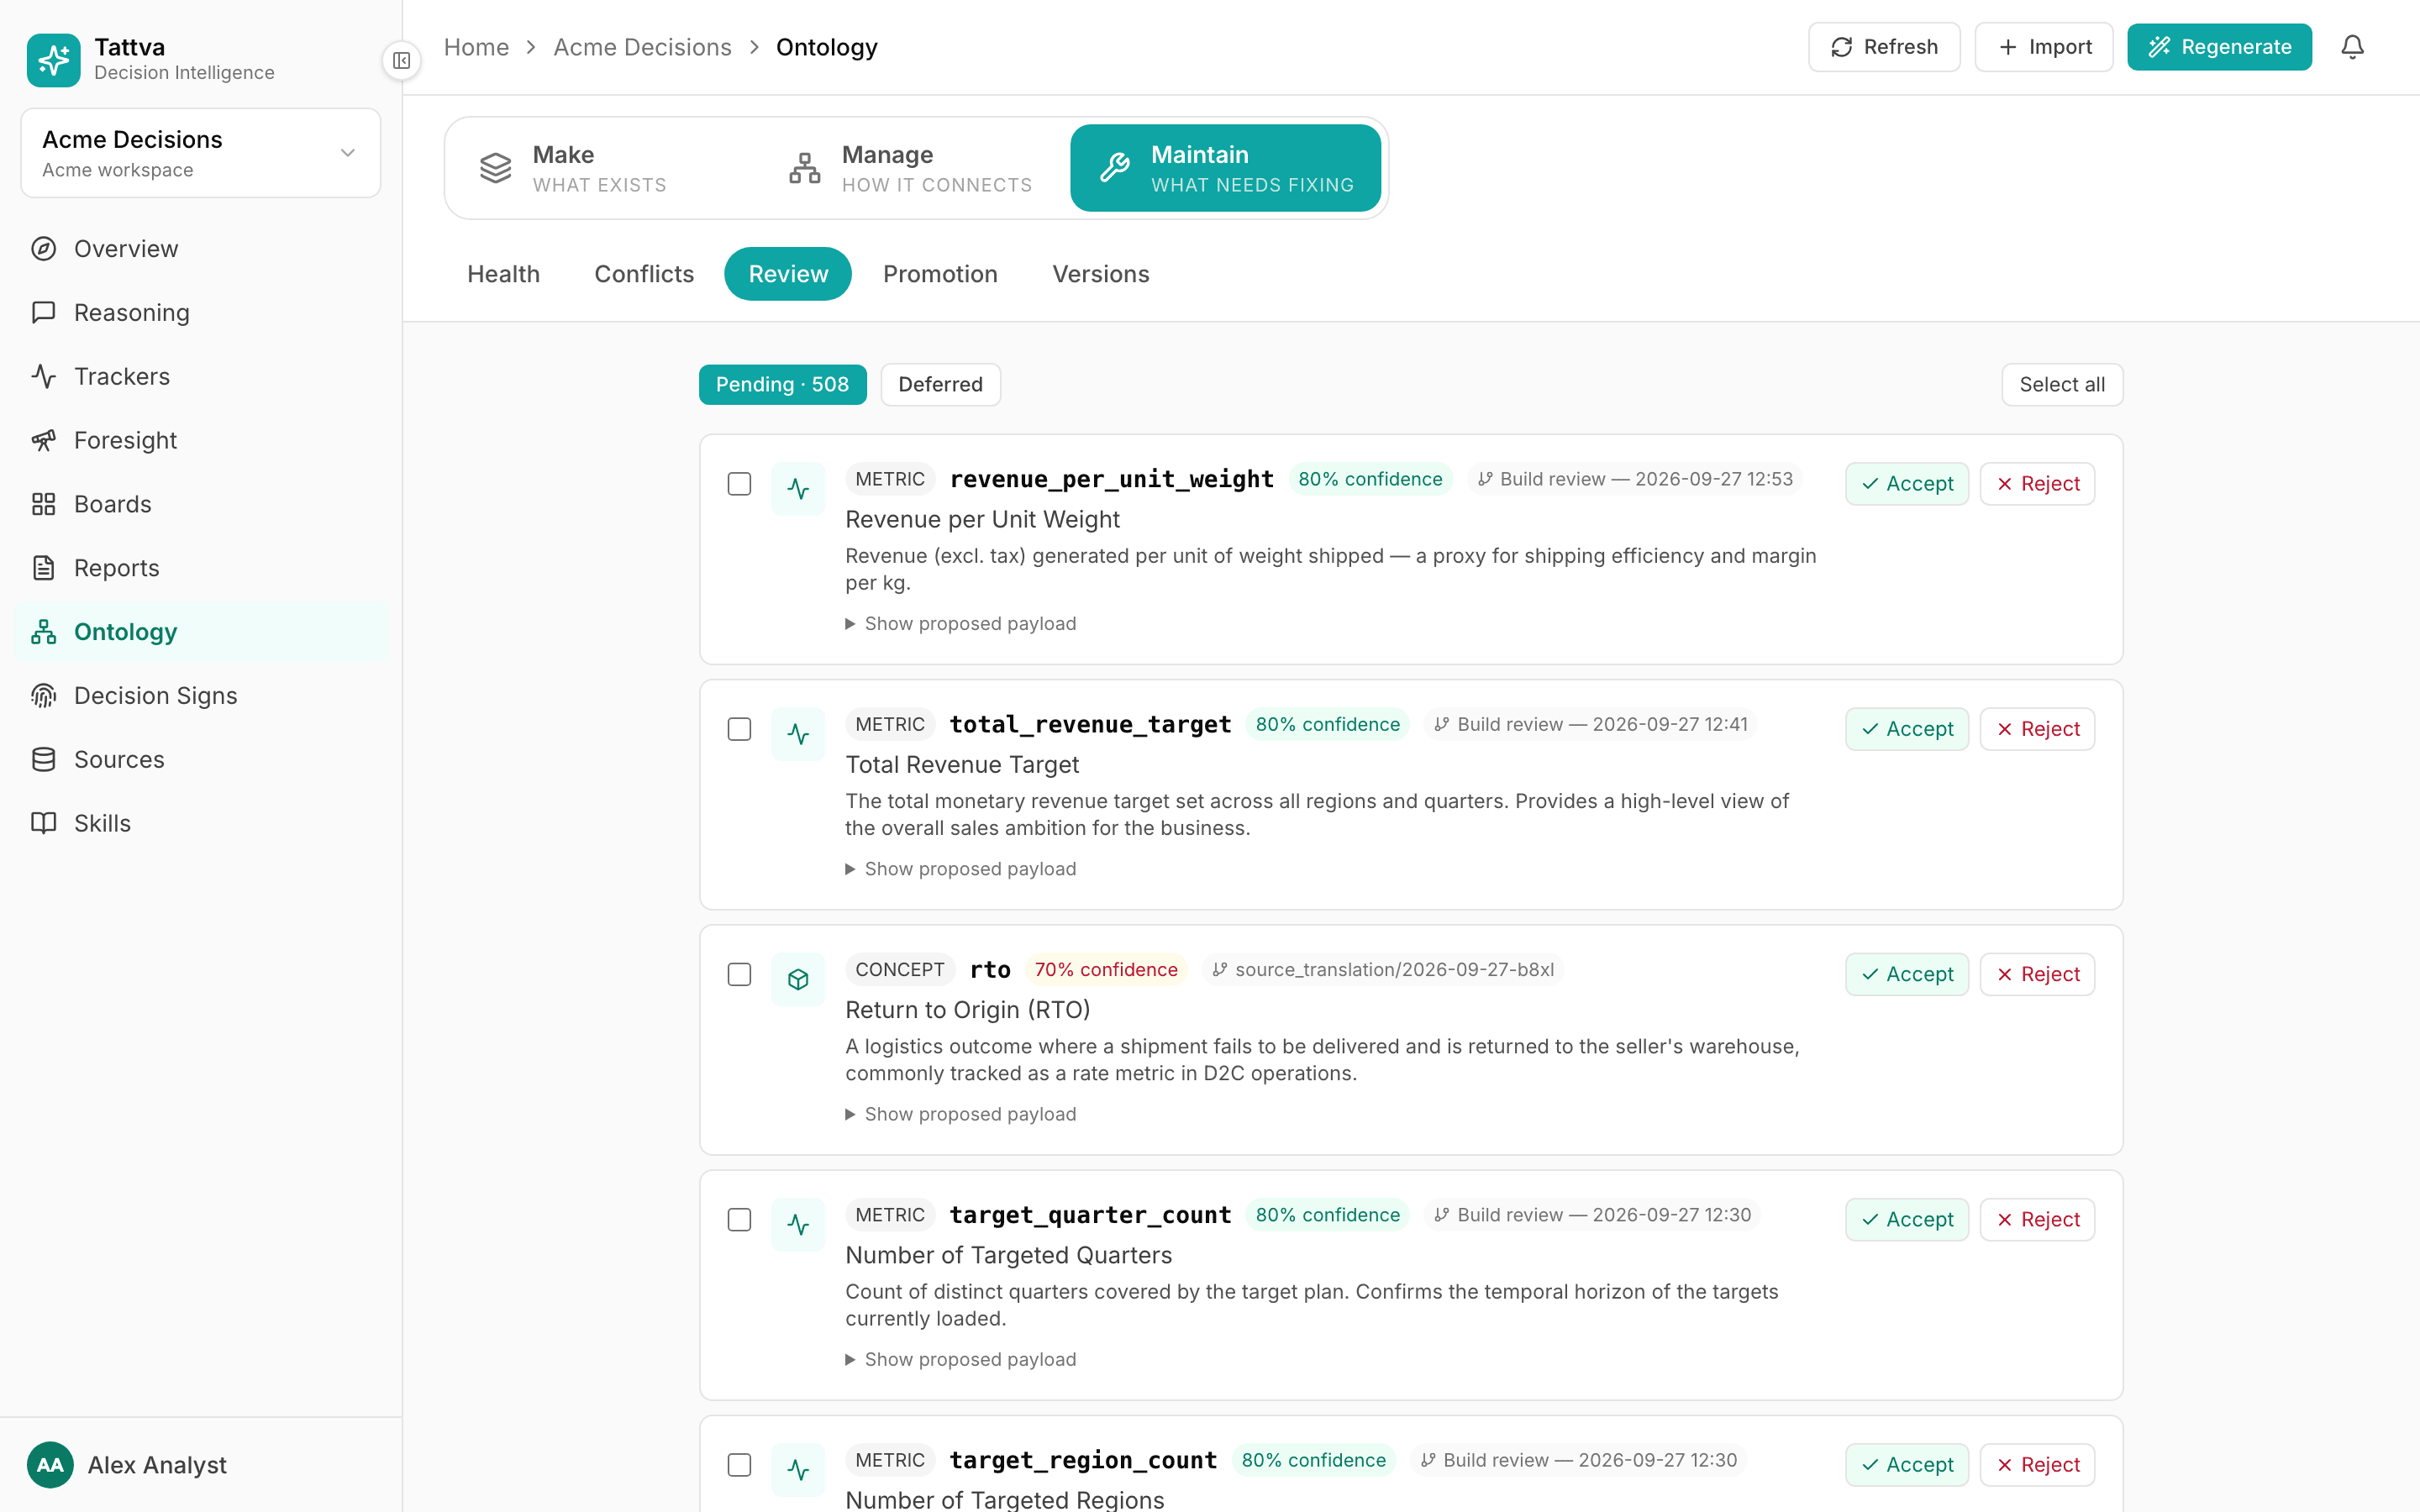
Task: Click the Alex Analyst avatar
Action: point(50,1464)
